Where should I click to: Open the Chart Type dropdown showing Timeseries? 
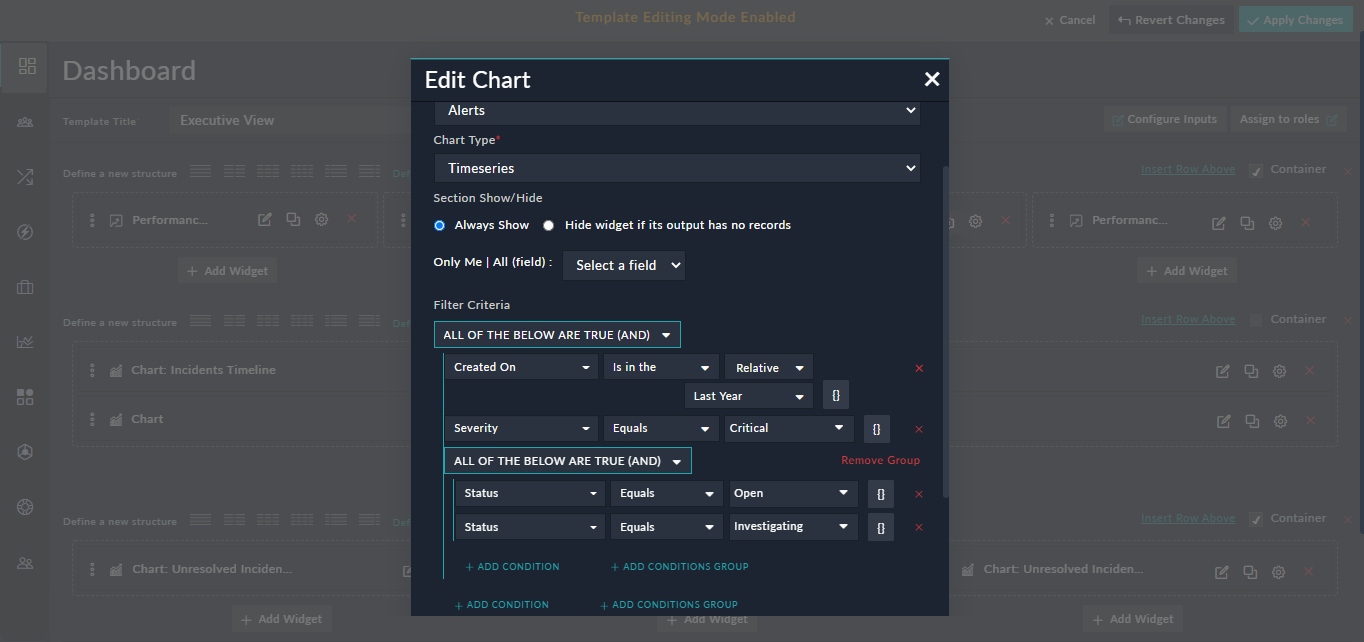coord(677,168)
